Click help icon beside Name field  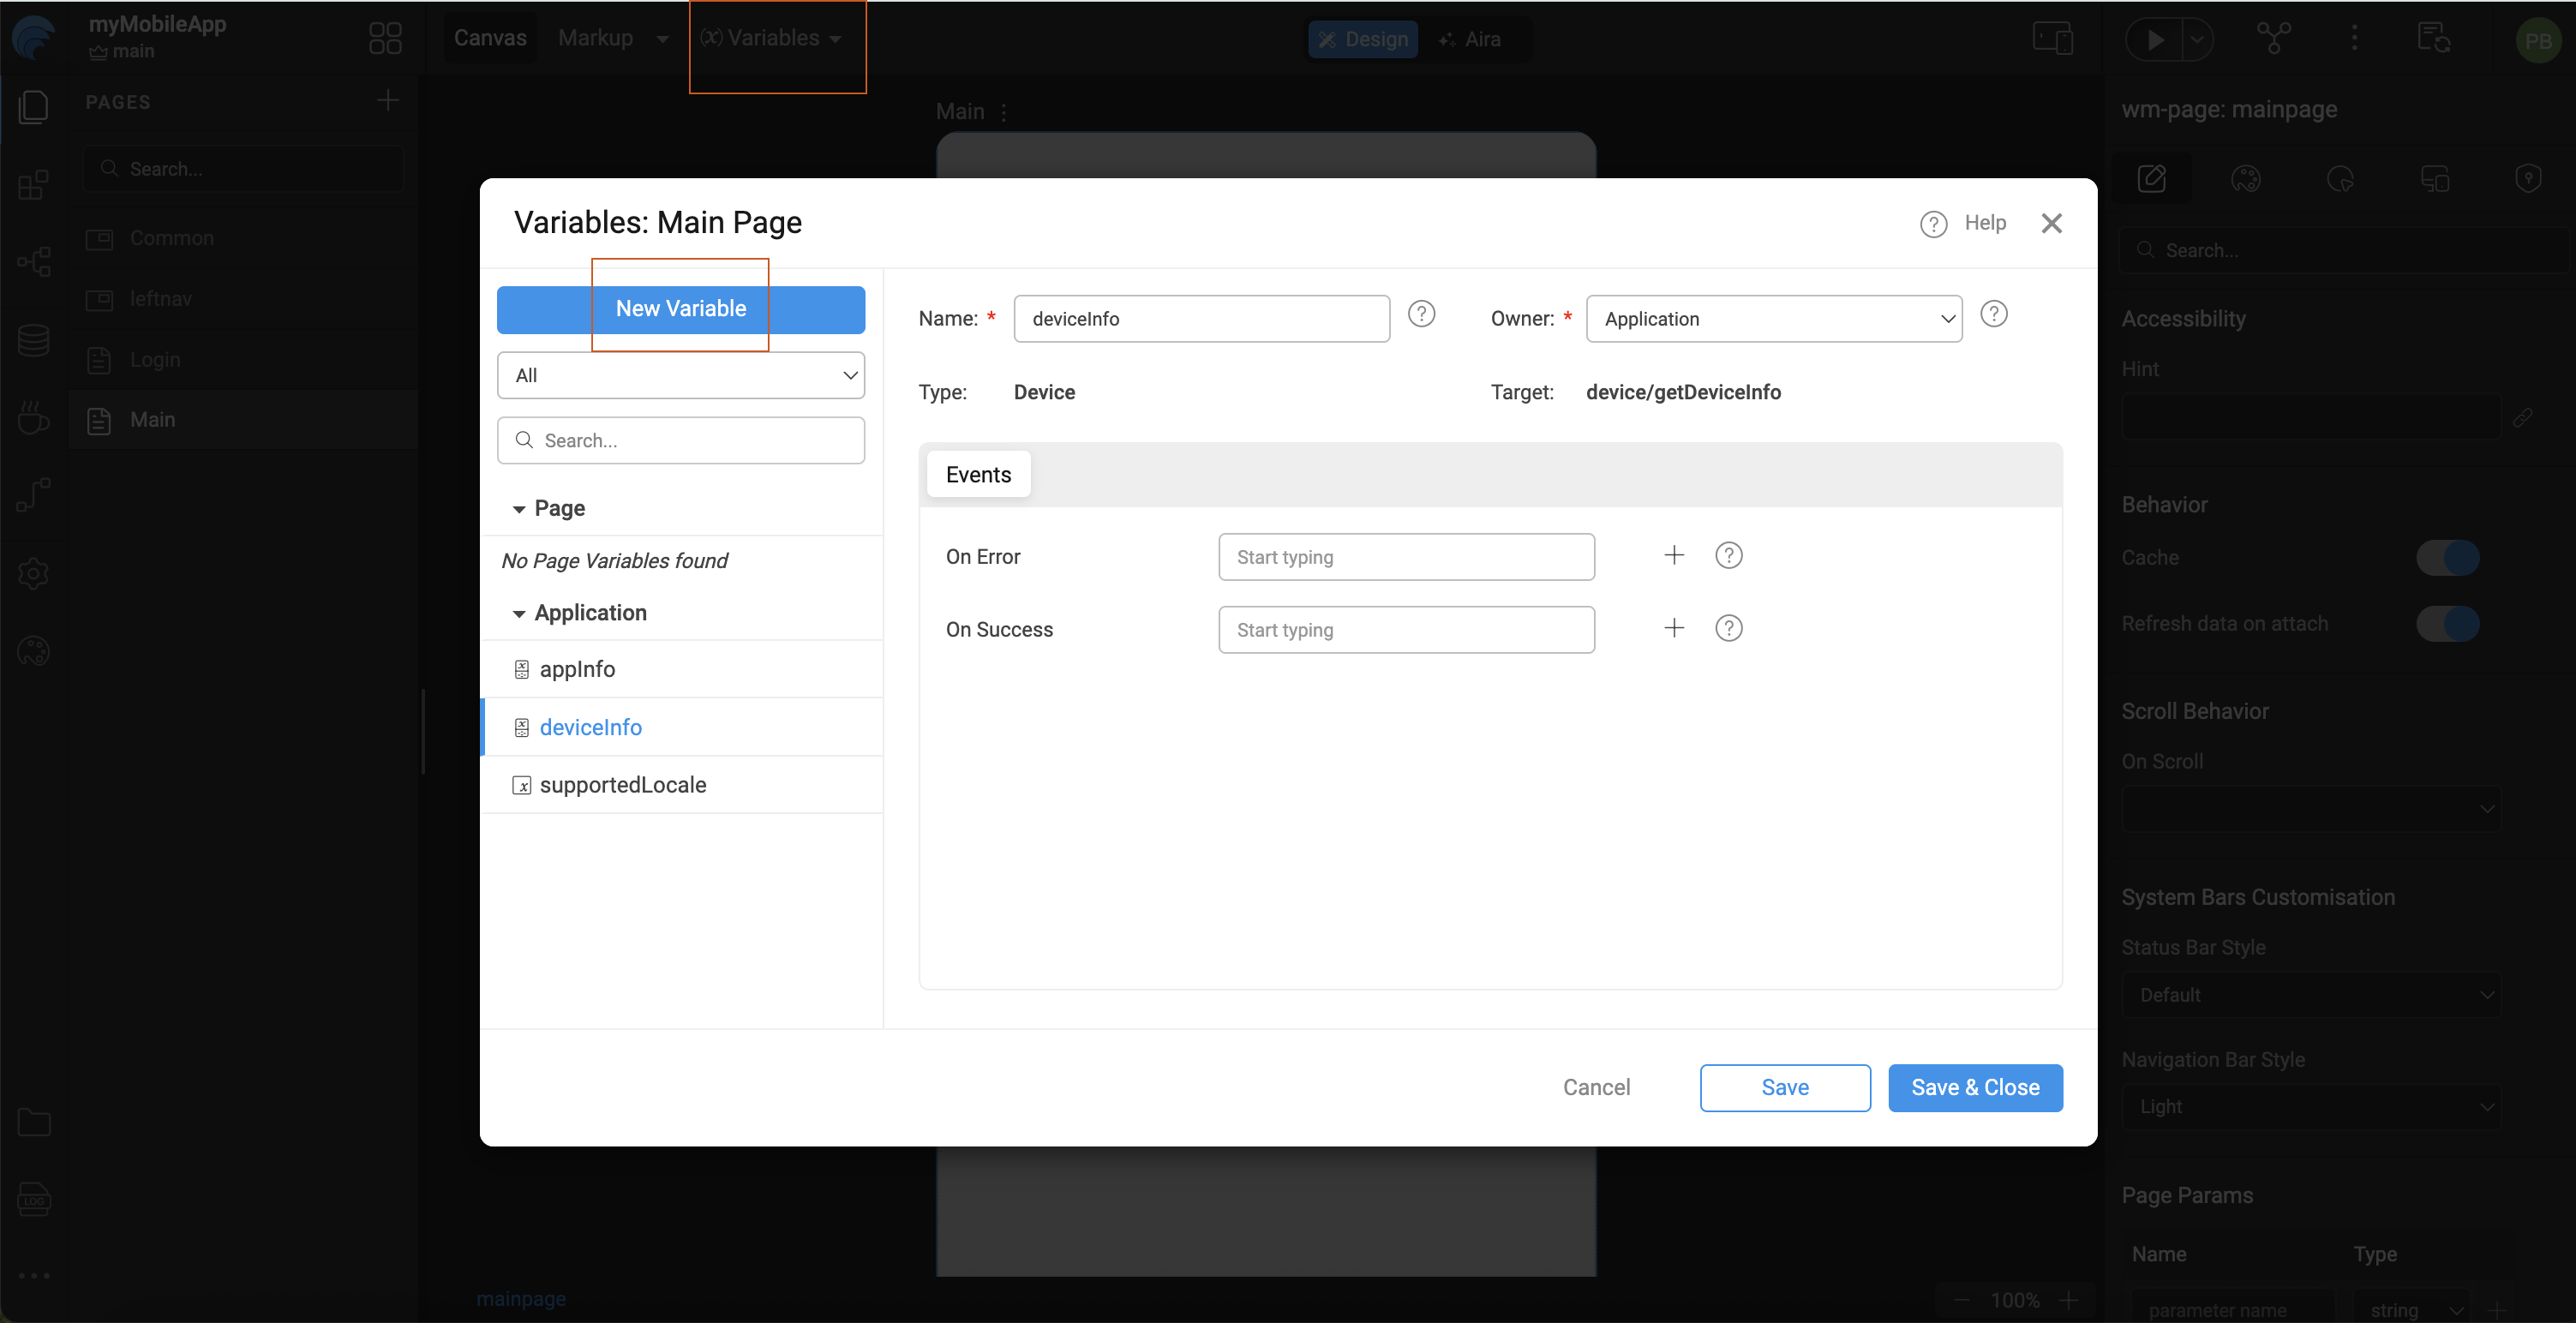pyautogui.click(x=1421, y=315)
